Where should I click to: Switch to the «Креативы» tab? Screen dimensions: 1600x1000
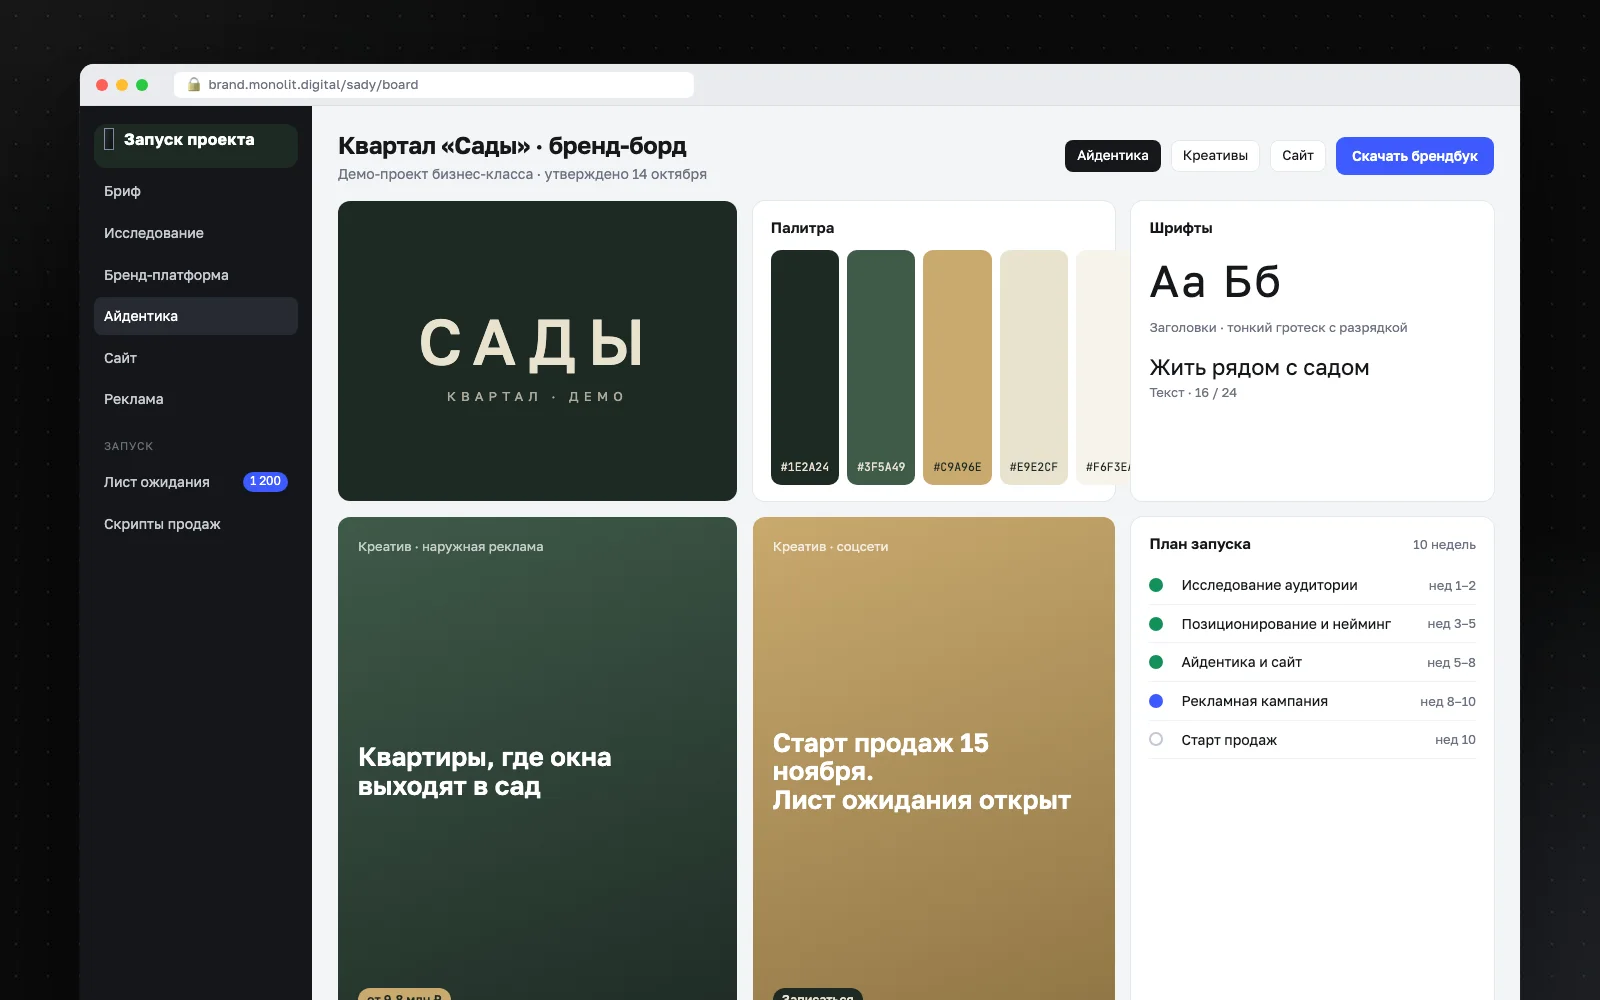click(x=1215, y=156)
